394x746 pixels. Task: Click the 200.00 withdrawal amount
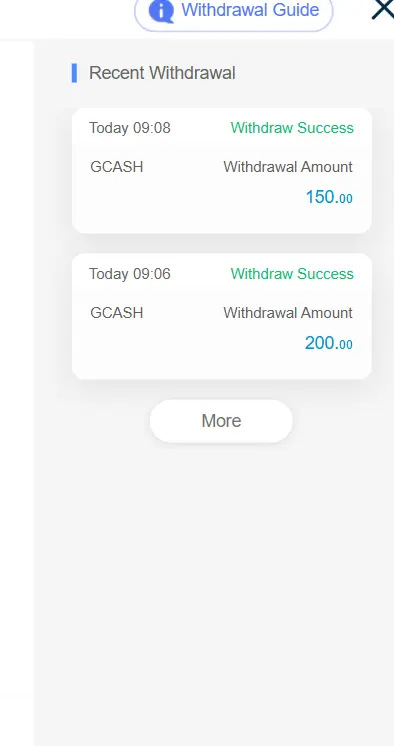click(329, 343)
